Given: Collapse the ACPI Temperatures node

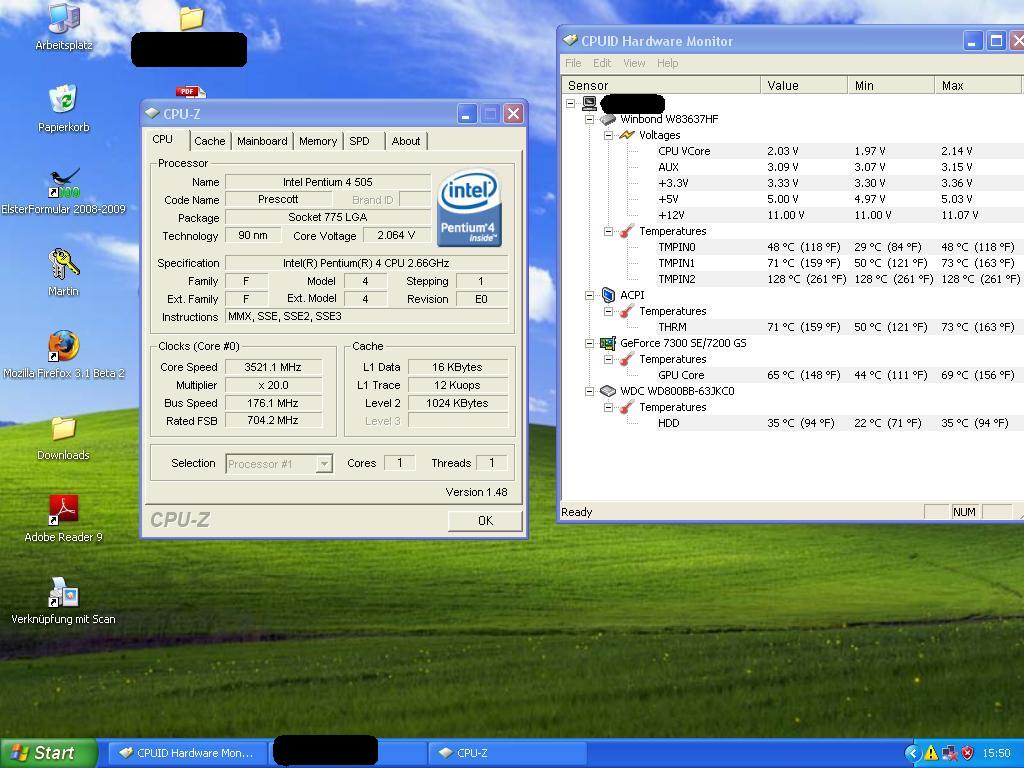Looking at the screenshot, I should pos(608,311).
